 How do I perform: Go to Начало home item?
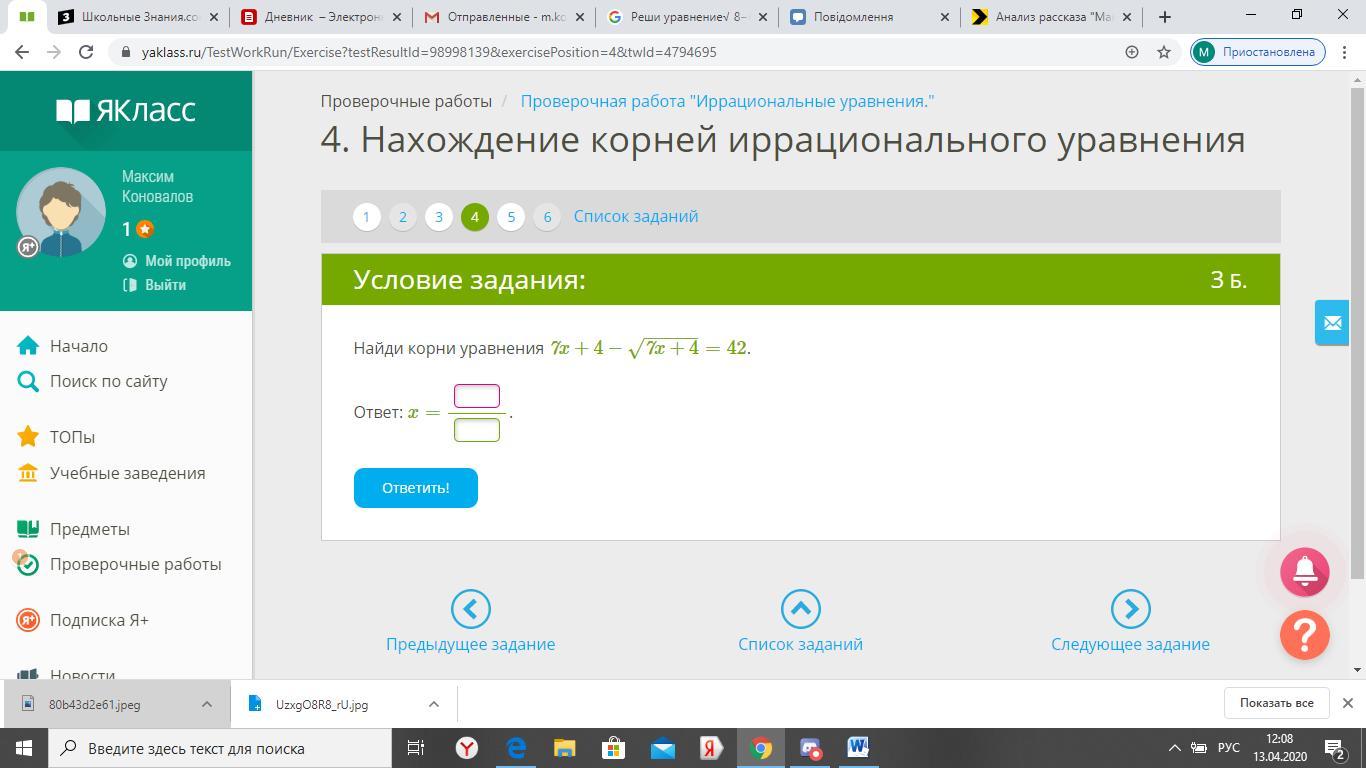(x=79, y=346)
